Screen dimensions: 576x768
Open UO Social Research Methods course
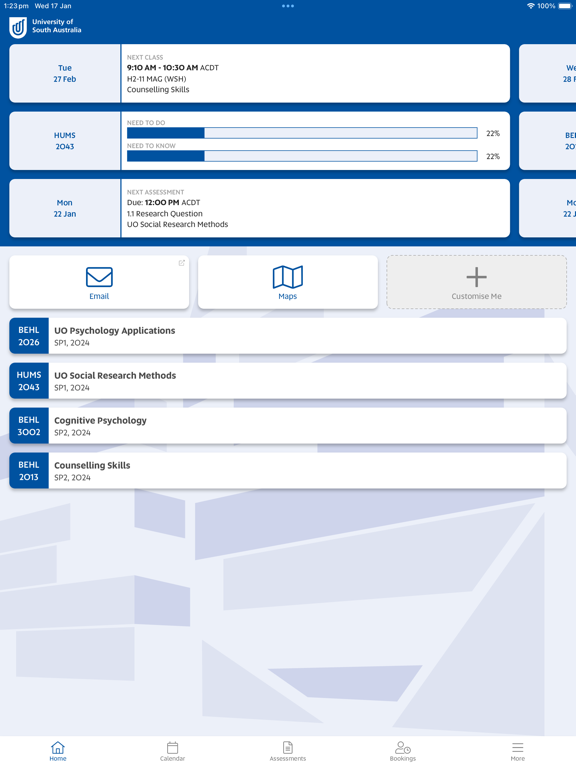coord(288,381)
